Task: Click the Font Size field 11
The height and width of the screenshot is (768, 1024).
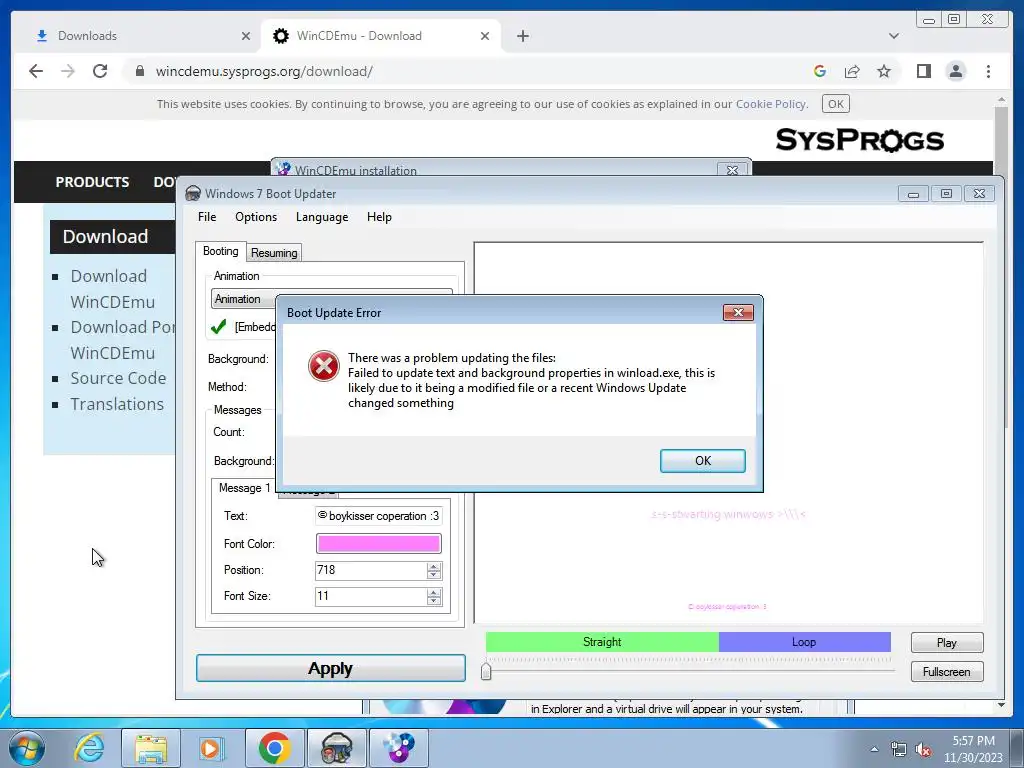Action: click(370, 596)
